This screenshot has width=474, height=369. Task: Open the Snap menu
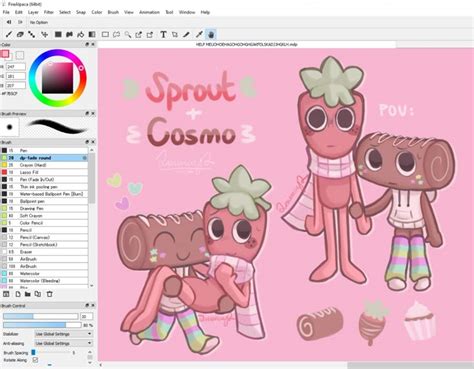click(x=81, y=12)
